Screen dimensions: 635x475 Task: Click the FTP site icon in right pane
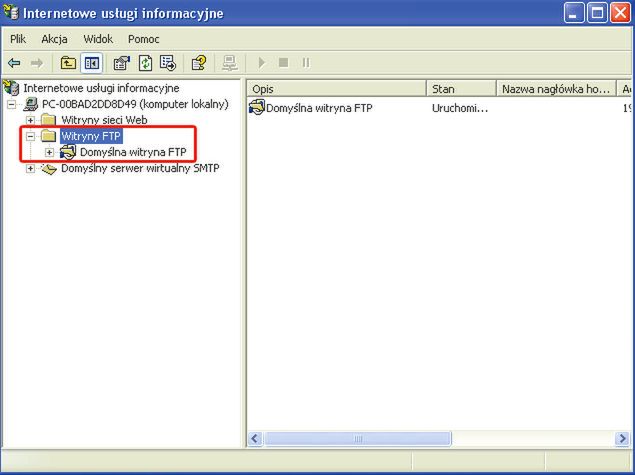tap(256, 107)
